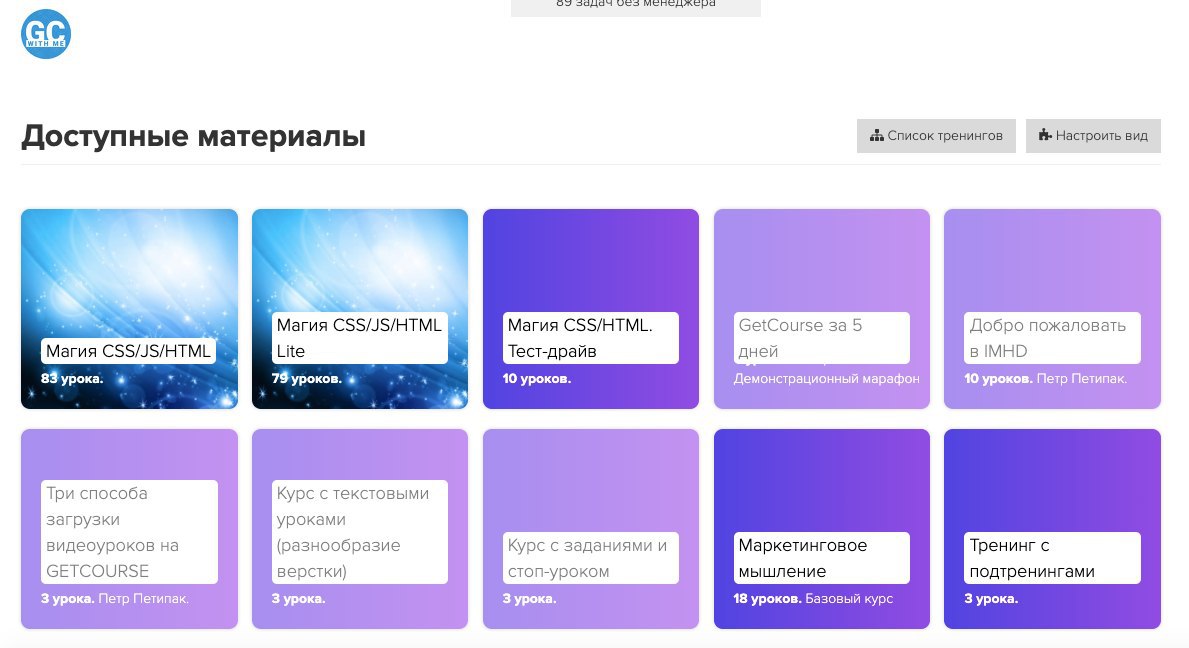Click the GC With Me logo
Screen dimensions: 1189x648
click(x=46, y=34)
